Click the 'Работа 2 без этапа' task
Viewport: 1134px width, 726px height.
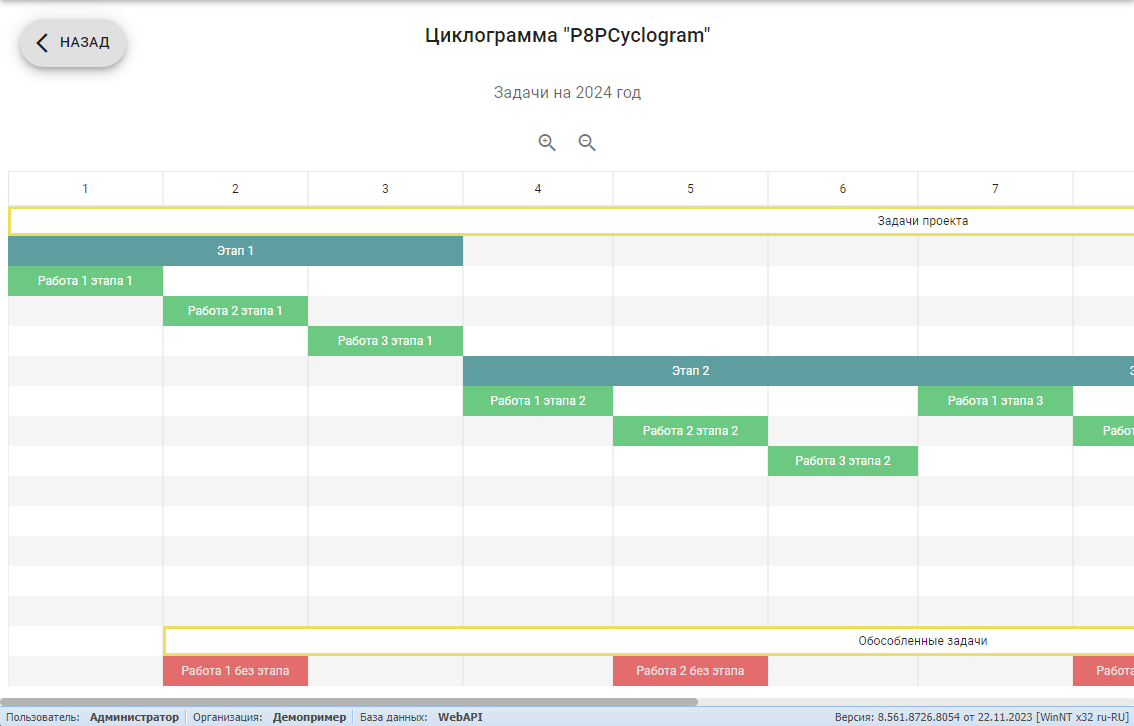pos(690,671)
